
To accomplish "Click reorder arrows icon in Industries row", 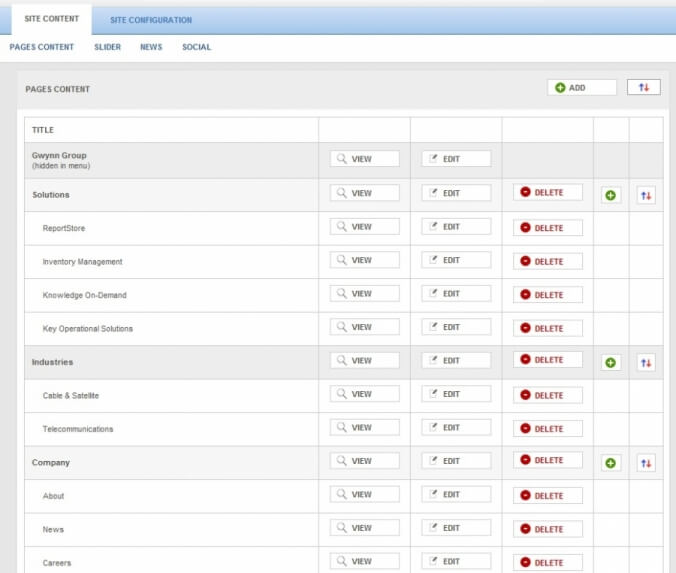I will pos(646,362).
